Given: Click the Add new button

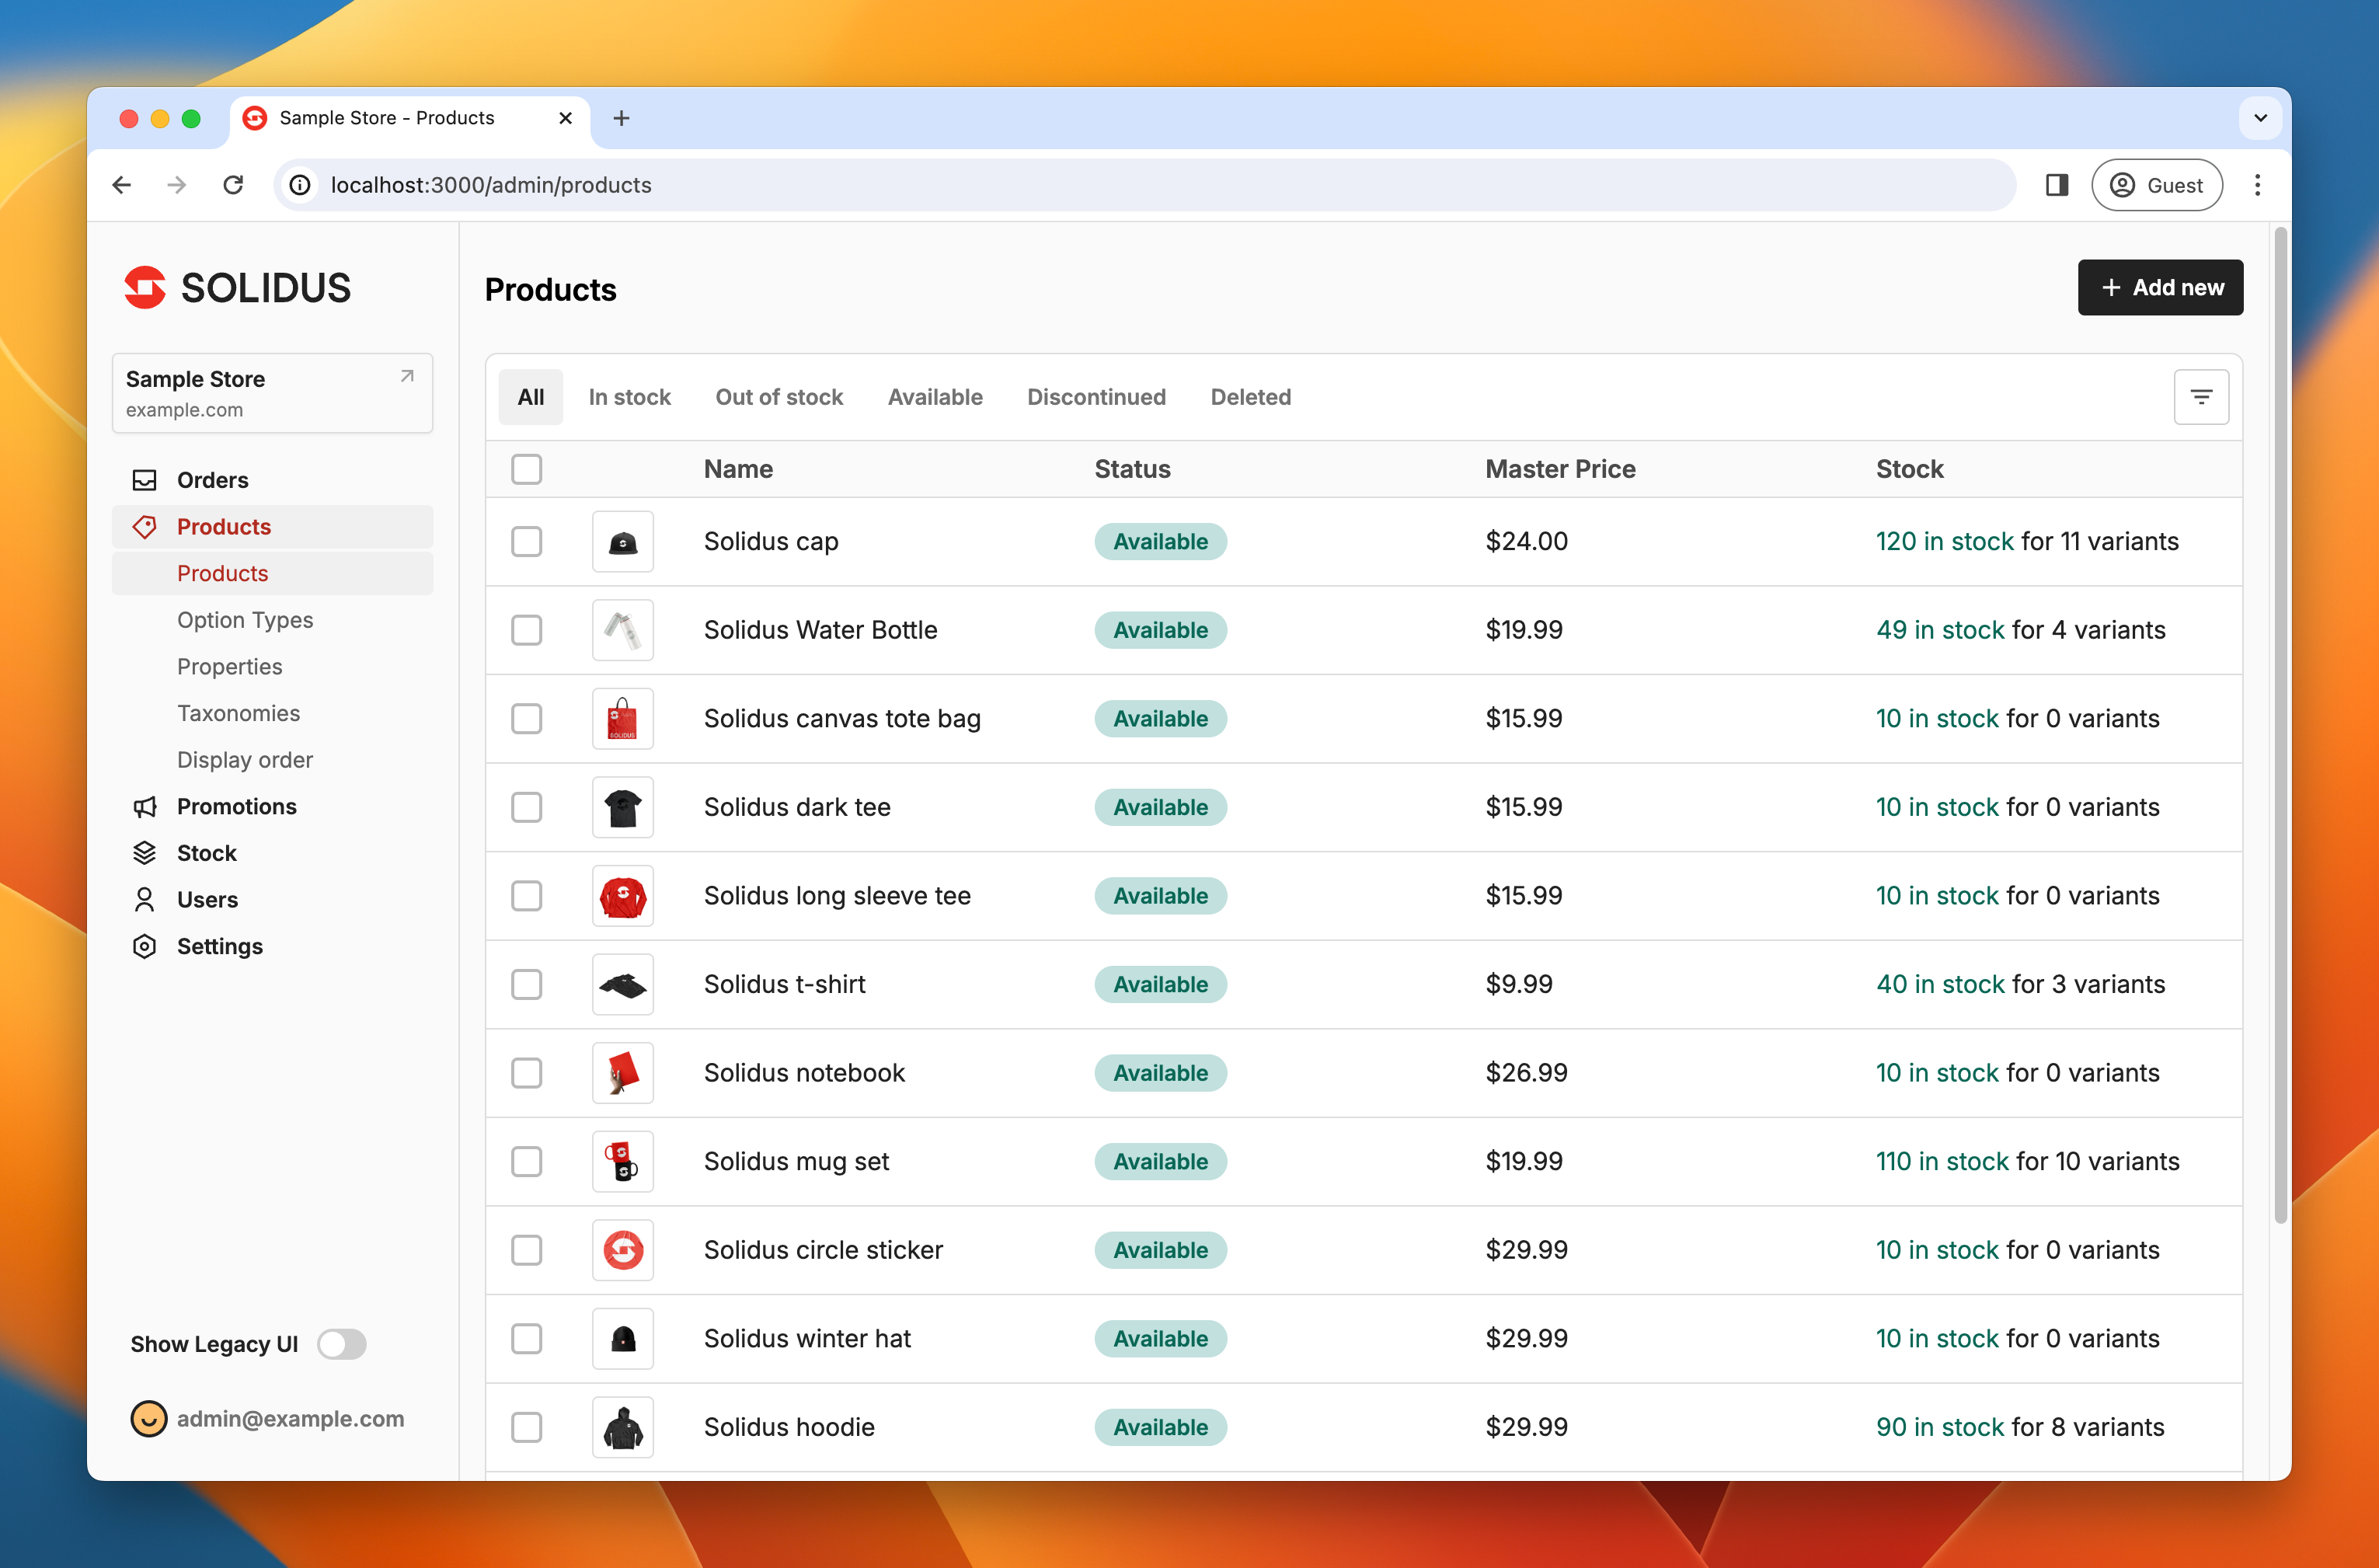Looking at the screenshot, I should coord(2160,288).
